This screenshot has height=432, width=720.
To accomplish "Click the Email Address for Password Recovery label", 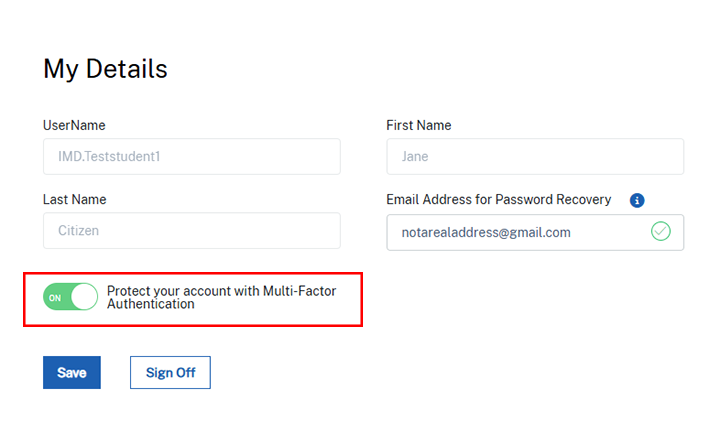I will [x=498, y=200].
